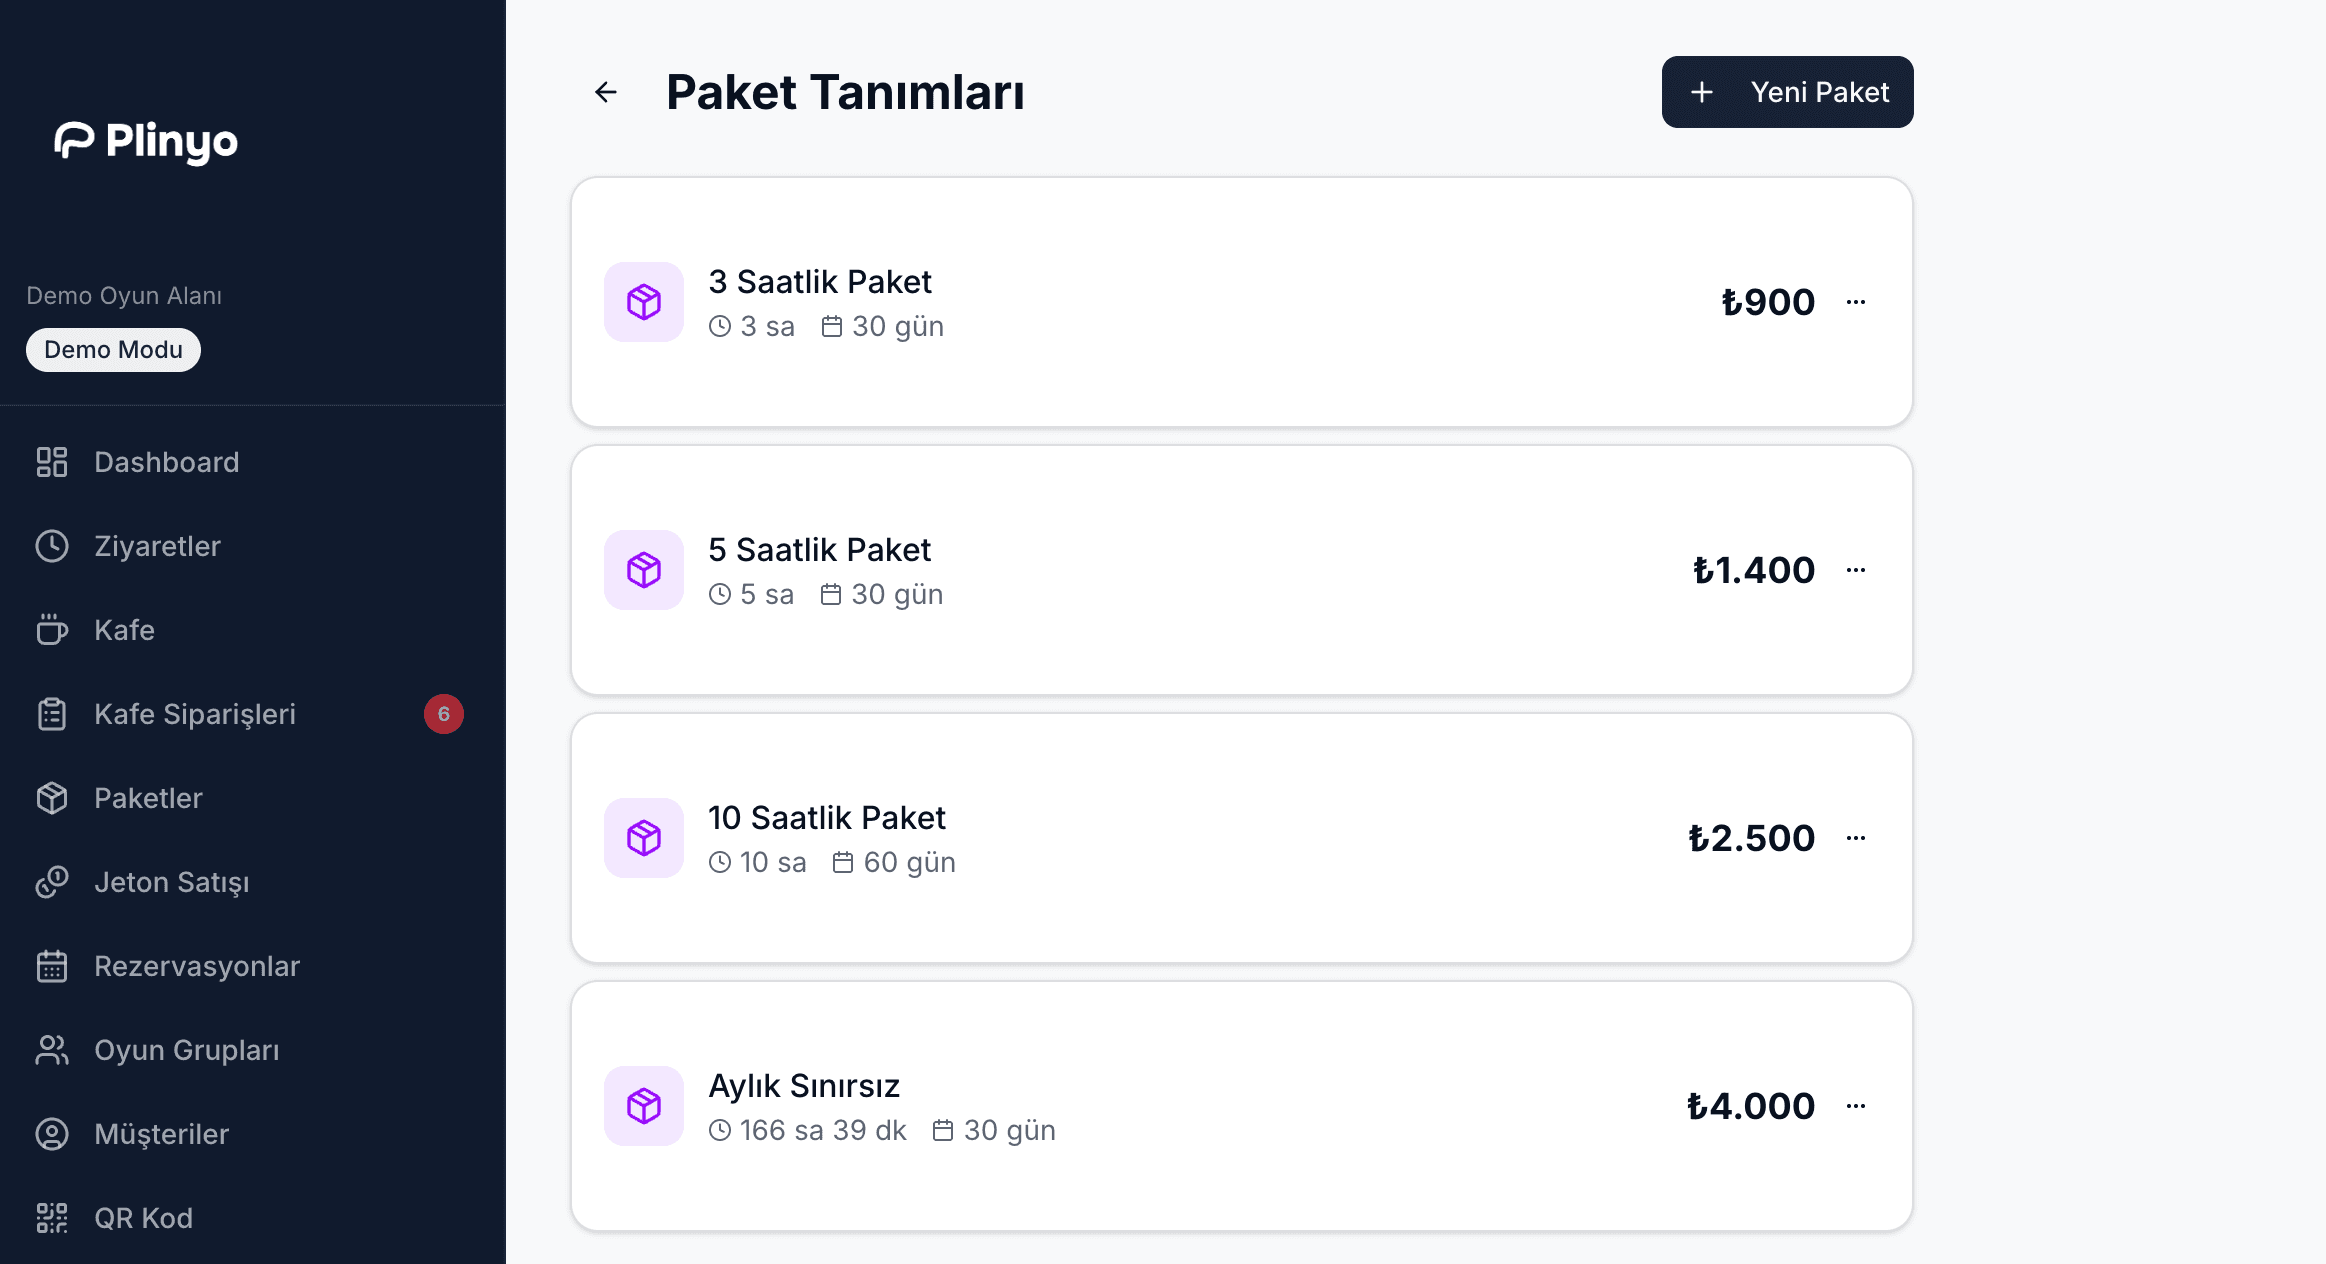Viewport: 2326px width, 1264px height.
Task: Select the Ziyaretler clock icon
Action: (51, 545)
